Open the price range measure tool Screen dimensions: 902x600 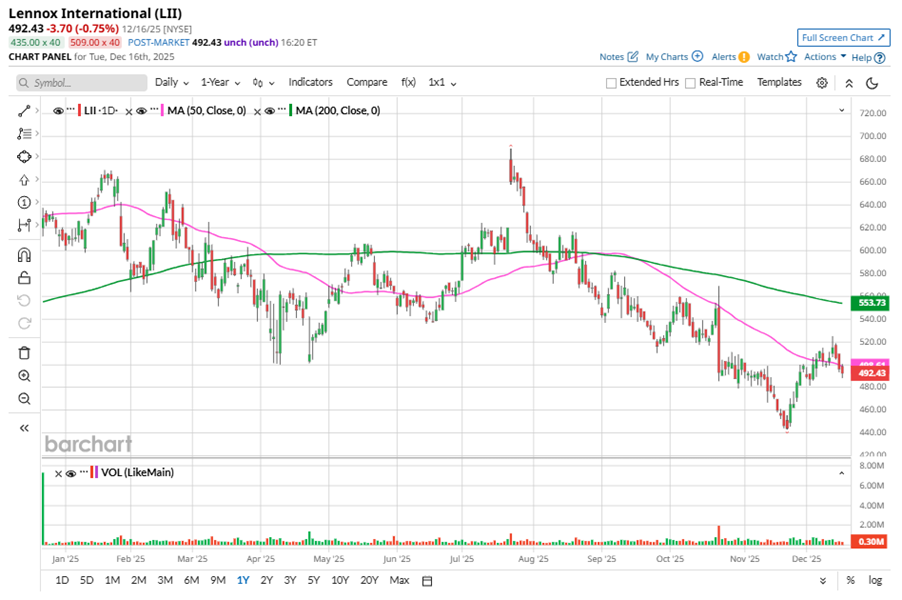click(24, 226)
